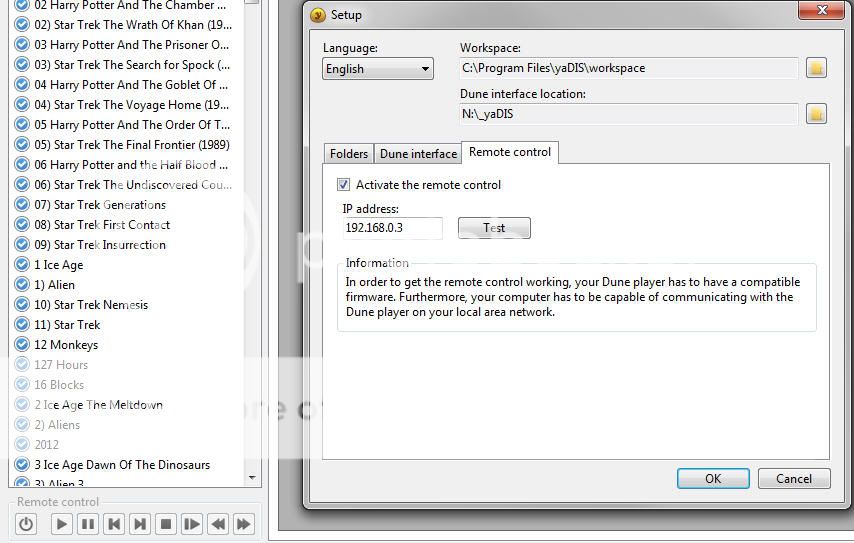Image resolution: width=854 pixels, height=543 pixels.
Task: Browse for the Workspace folder
Action: coord(816,68)
